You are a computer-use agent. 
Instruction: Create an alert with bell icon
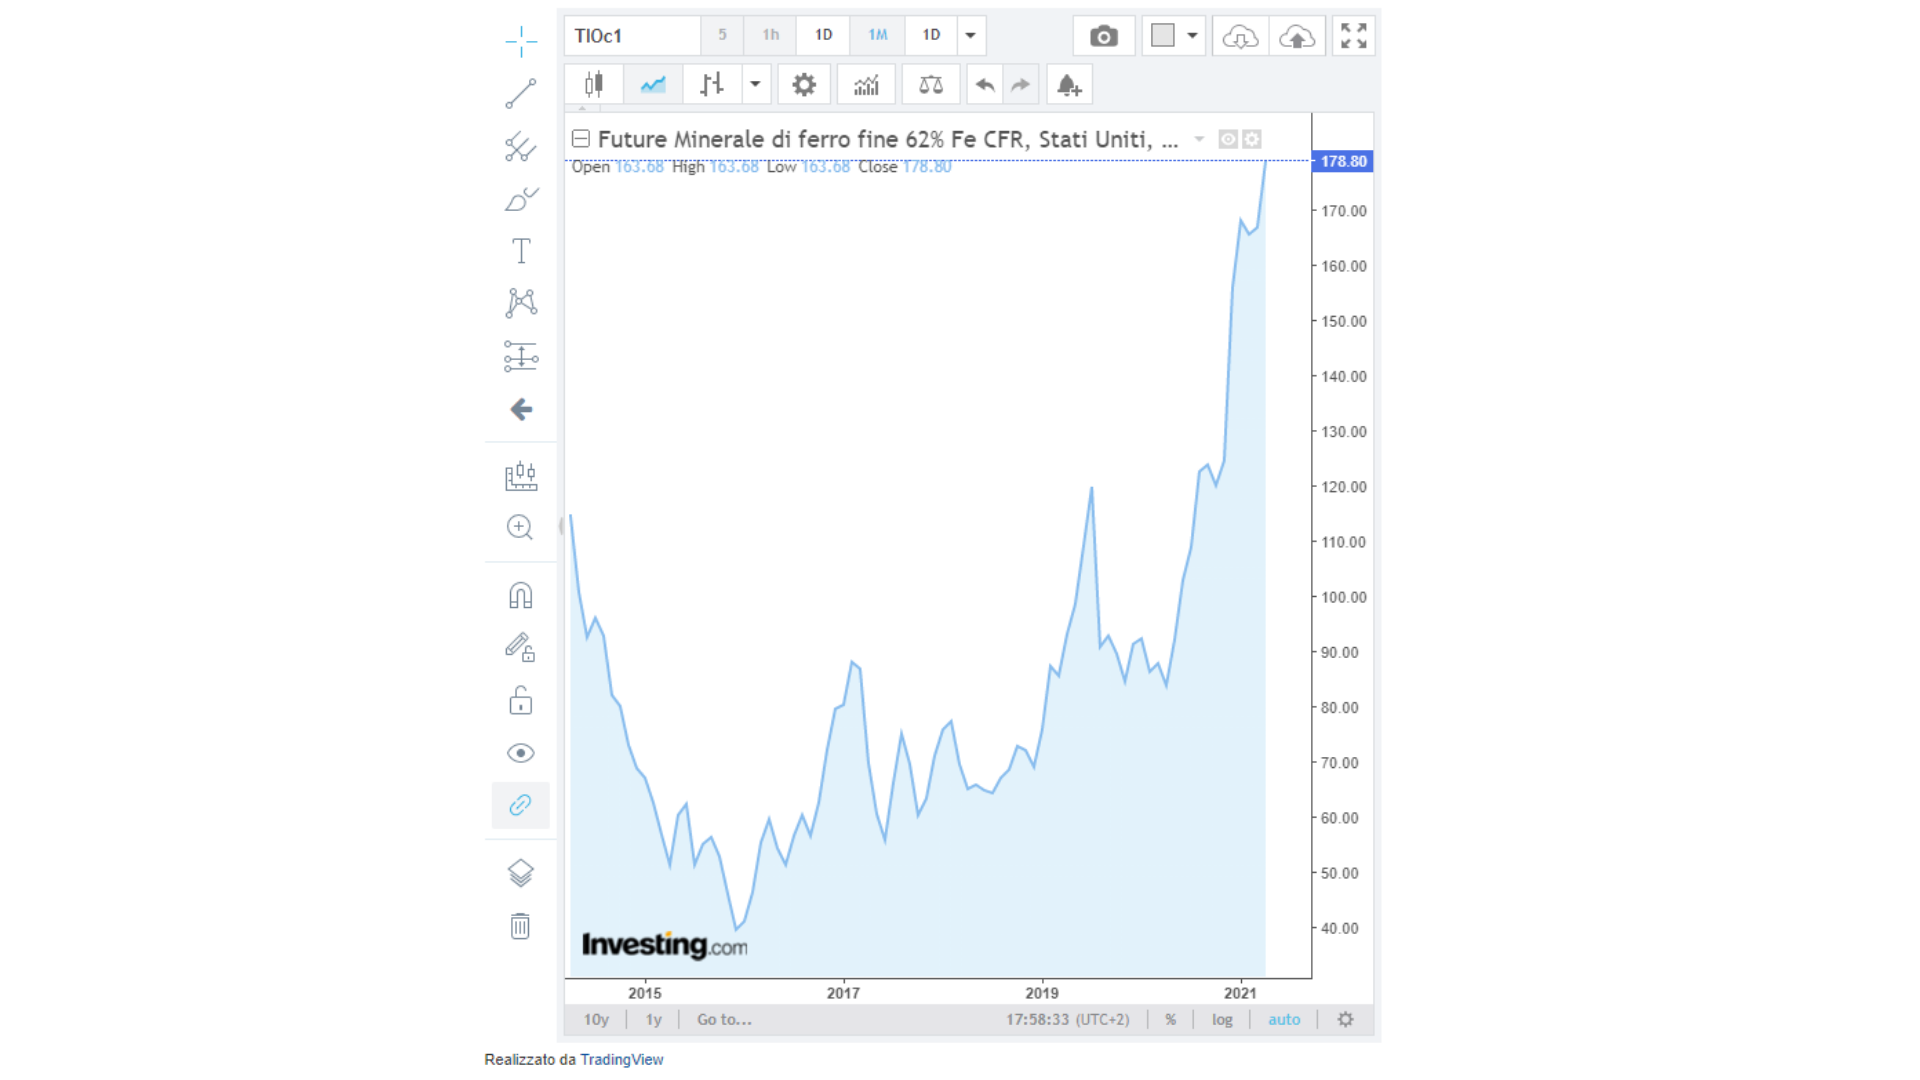1068,85
